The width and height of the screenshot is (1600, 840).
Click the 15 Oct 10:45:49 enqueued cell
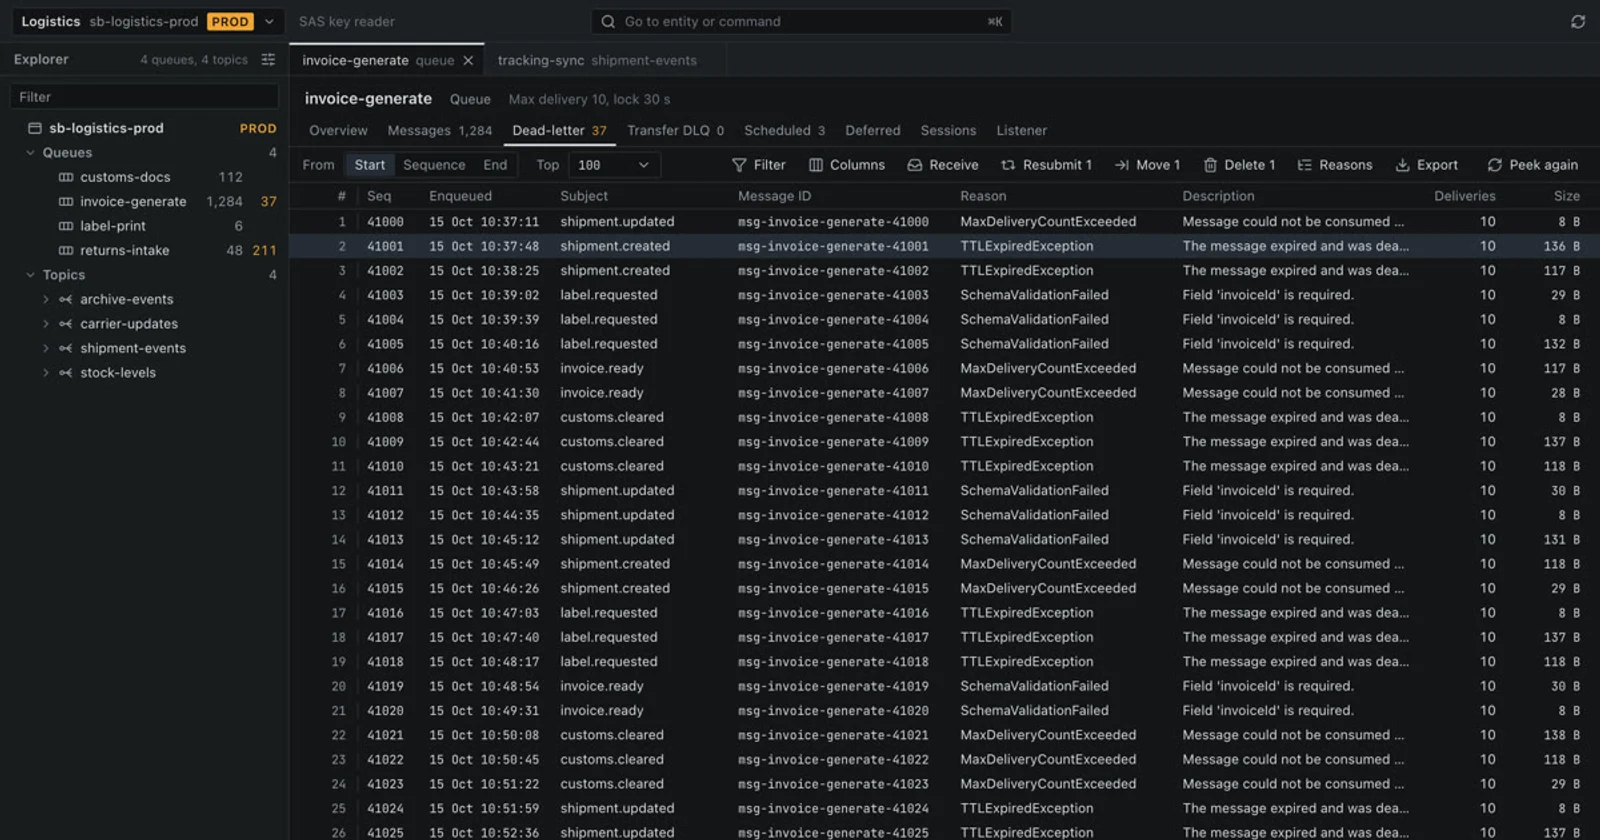[x=484, y=564]
